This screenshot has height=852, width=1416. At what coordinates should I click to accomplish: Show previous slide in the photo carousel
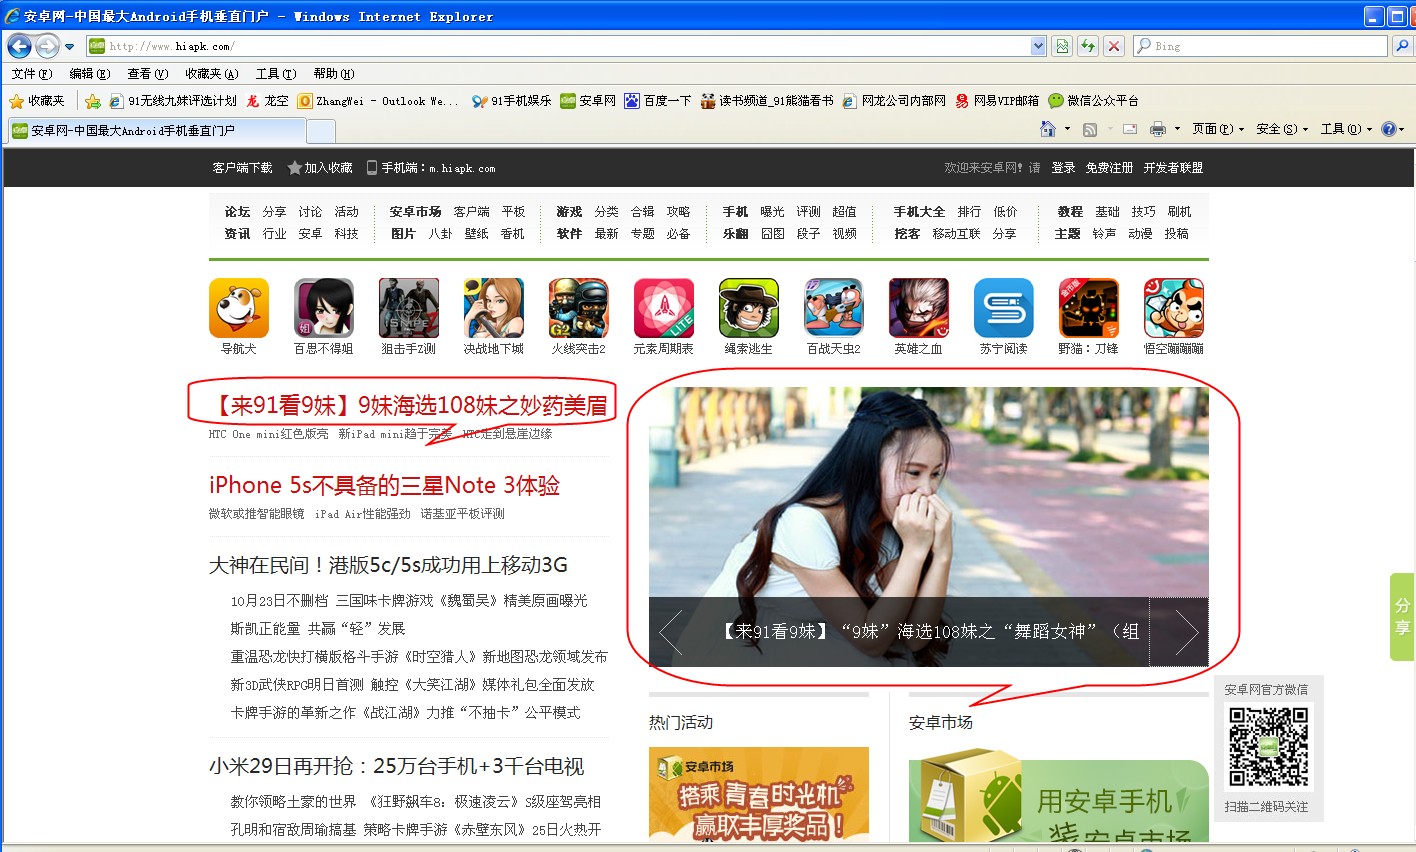pyautogui.click(x=671, y=632)
